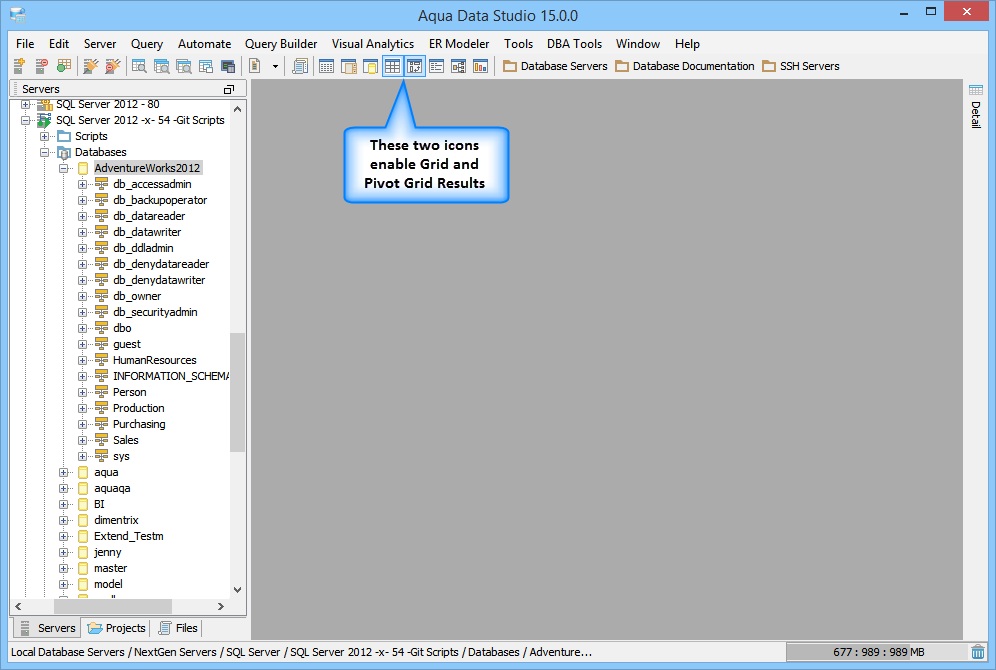Click the server tree vertical scrollbar thumb
Screen dimensions: 996x670
tap(238, 392)
